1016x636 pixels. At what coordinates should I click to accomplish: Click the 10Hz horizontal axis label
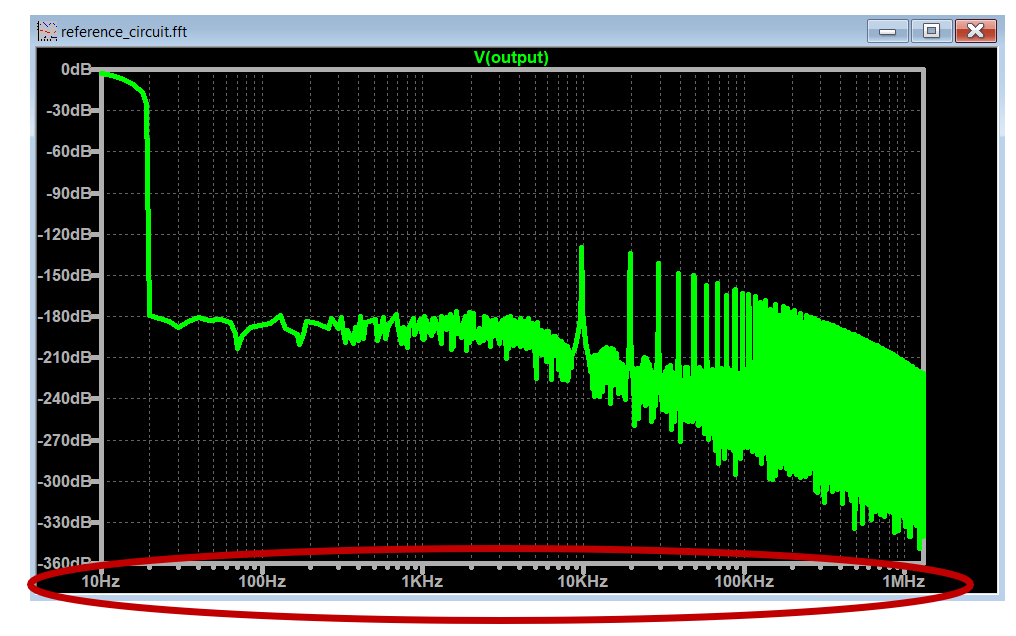(x=101, y=581)
